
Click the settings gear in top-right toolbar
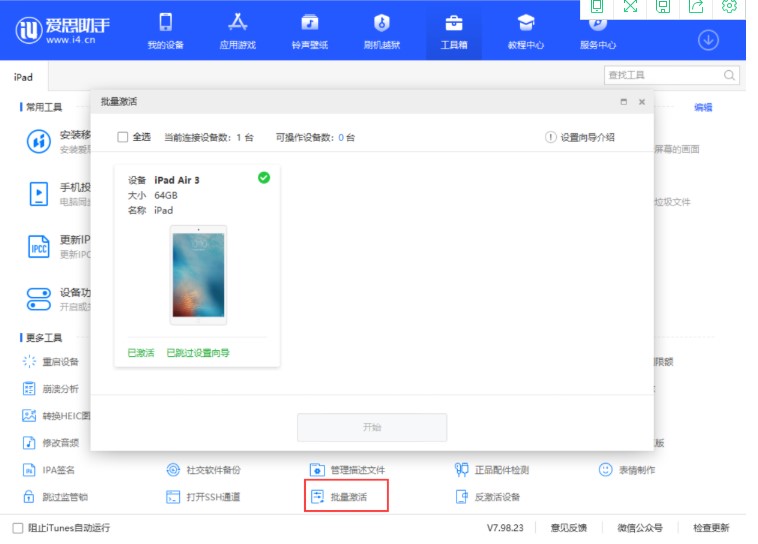pyautogui.click(x=729, y=6)
